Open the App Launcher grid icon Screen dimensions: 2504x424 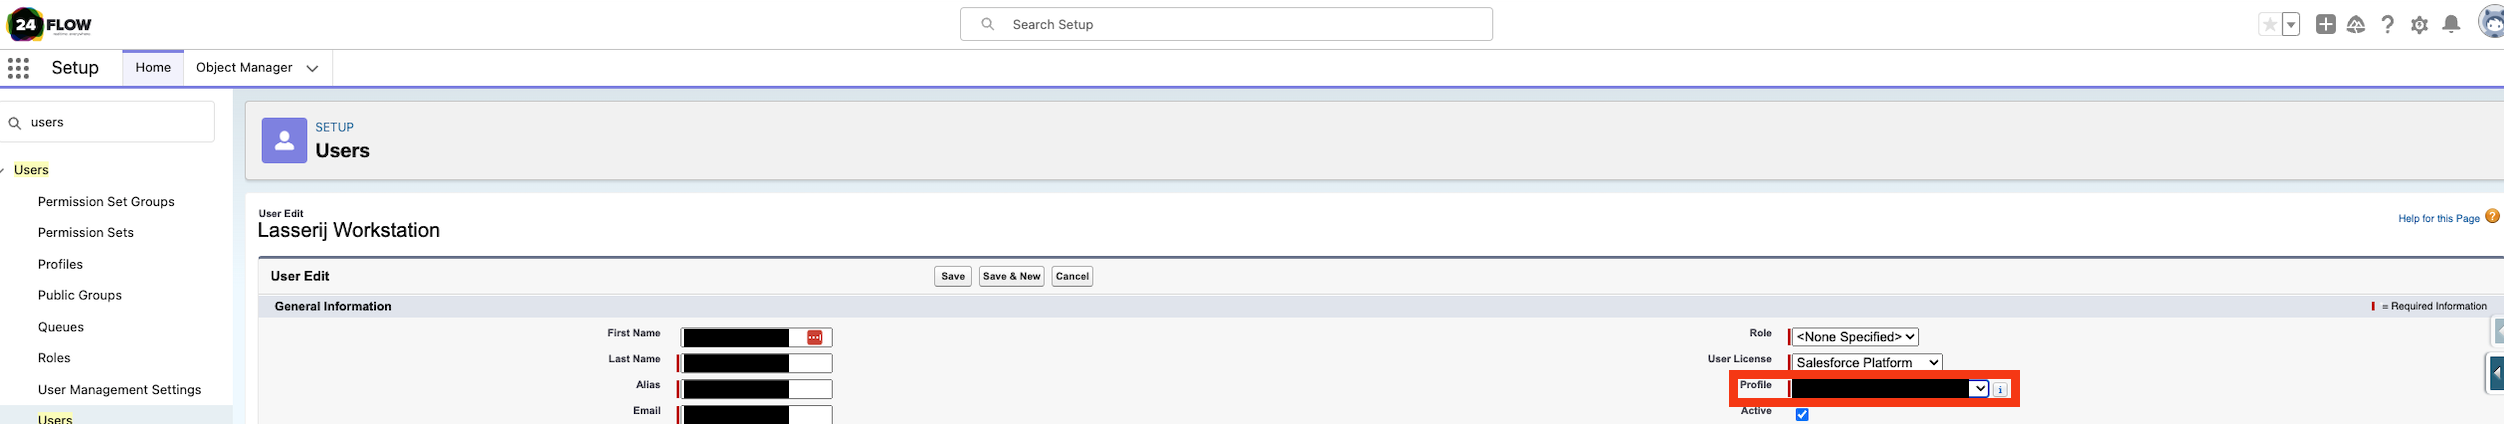[x=18, y=68]
